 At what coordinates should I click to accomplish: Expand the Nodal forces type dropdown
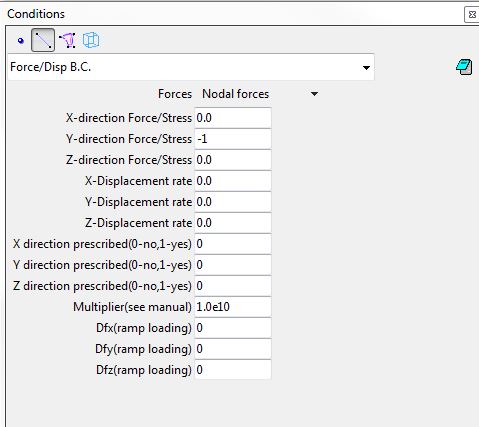click(x=260, y=94)
